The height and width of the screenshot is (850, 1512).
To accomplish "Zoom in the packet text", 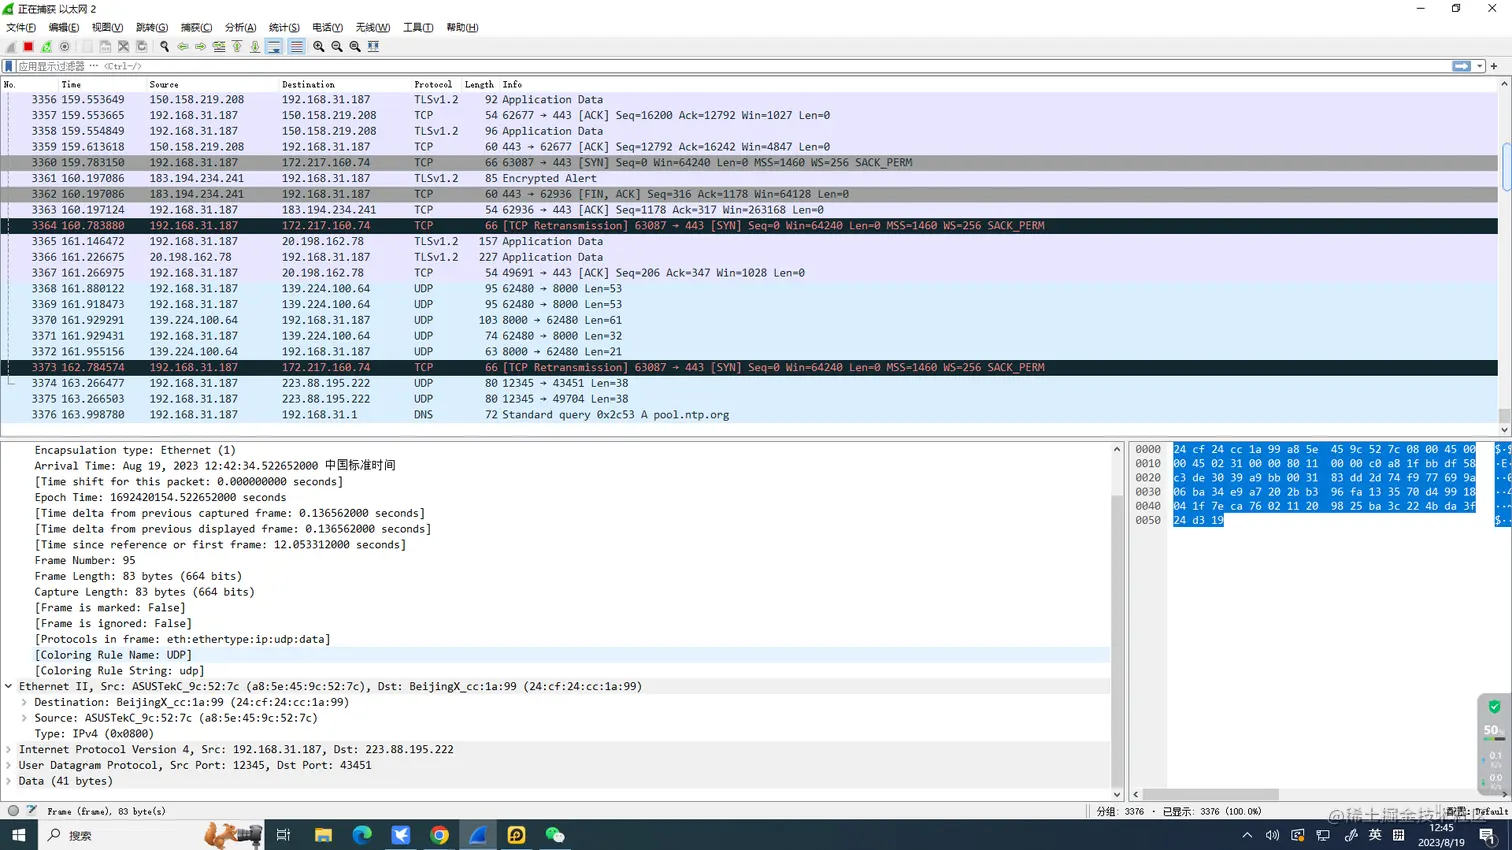I will point(319,46).
